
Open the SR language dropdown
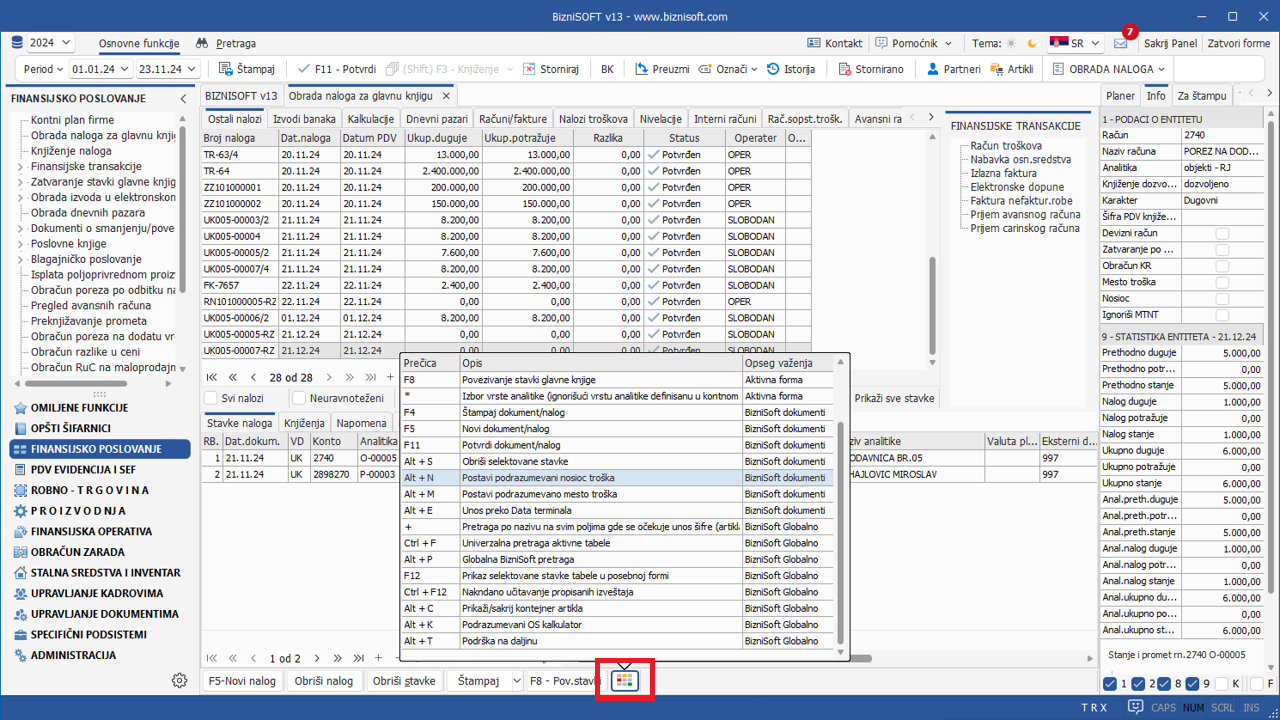(x=1075, y=44)
